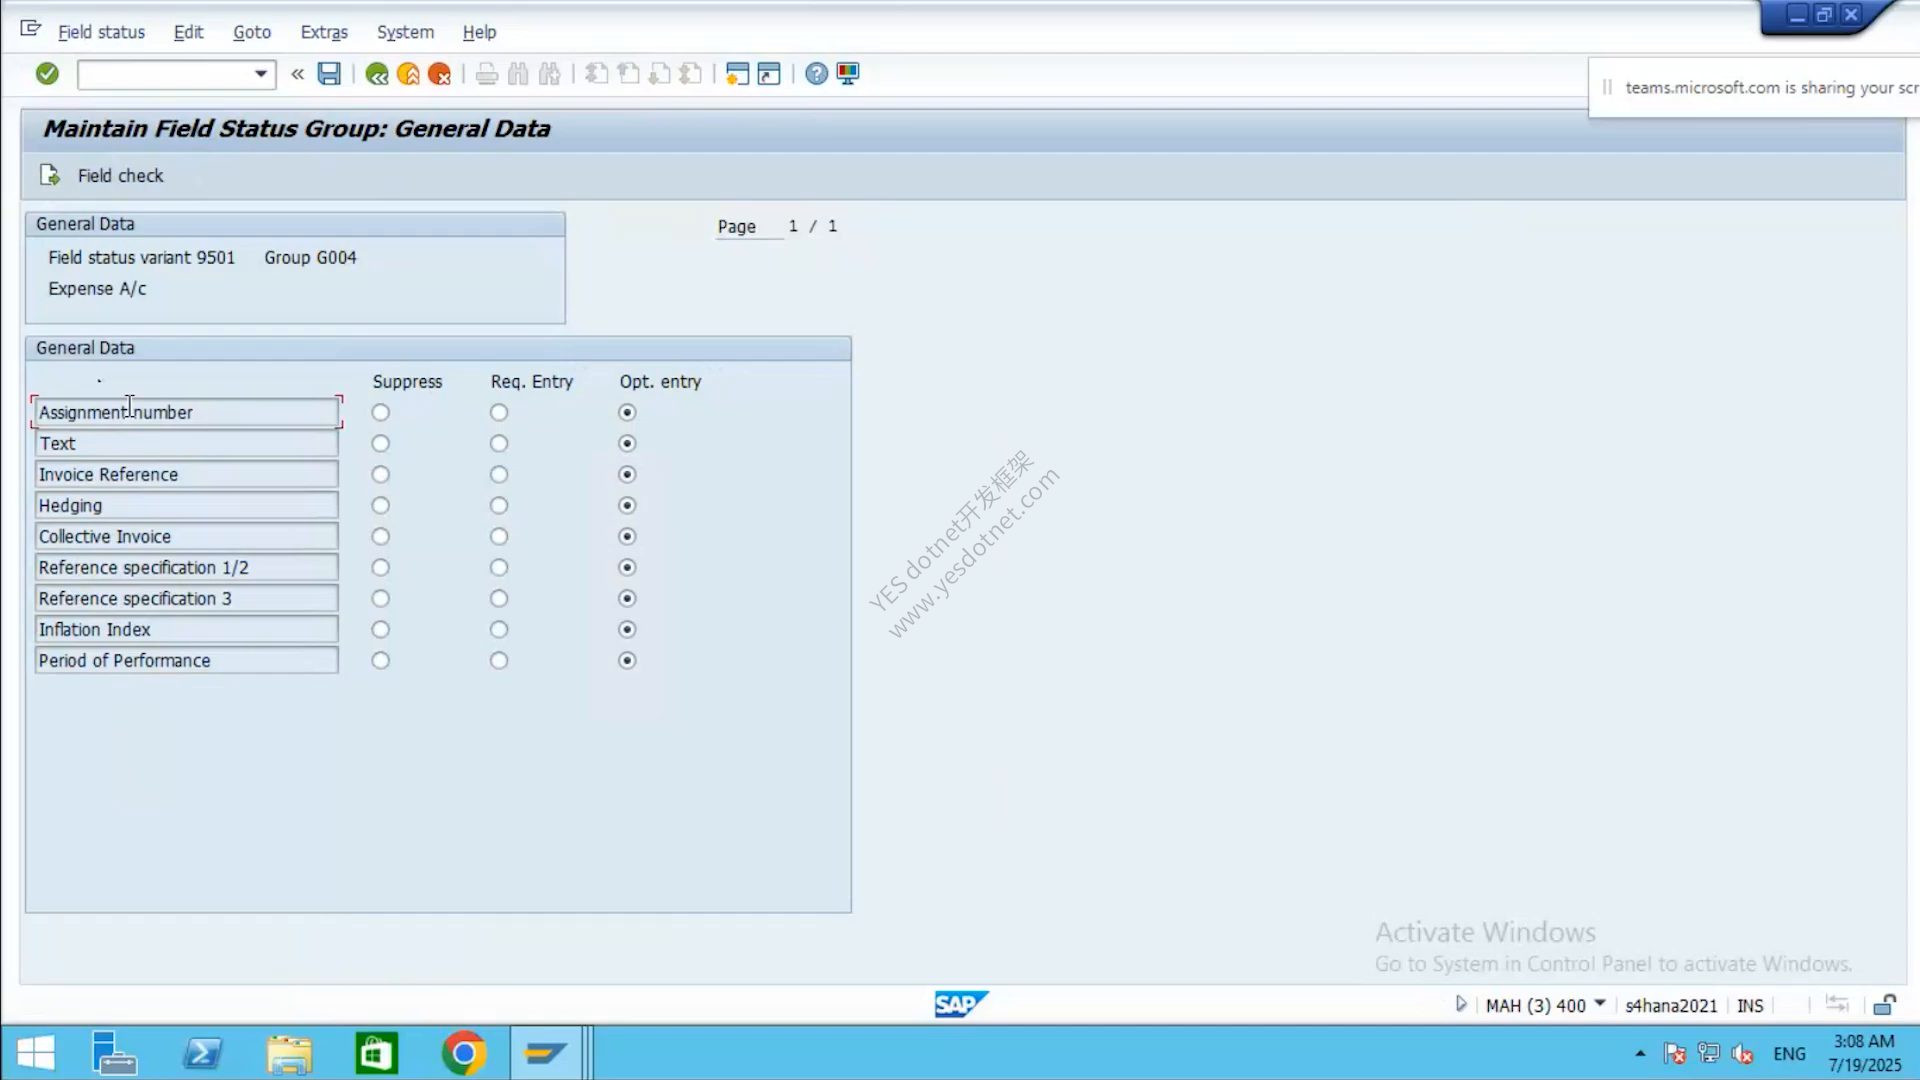Click the Customize Local Layout monitor icon

[x=848, y=74]
